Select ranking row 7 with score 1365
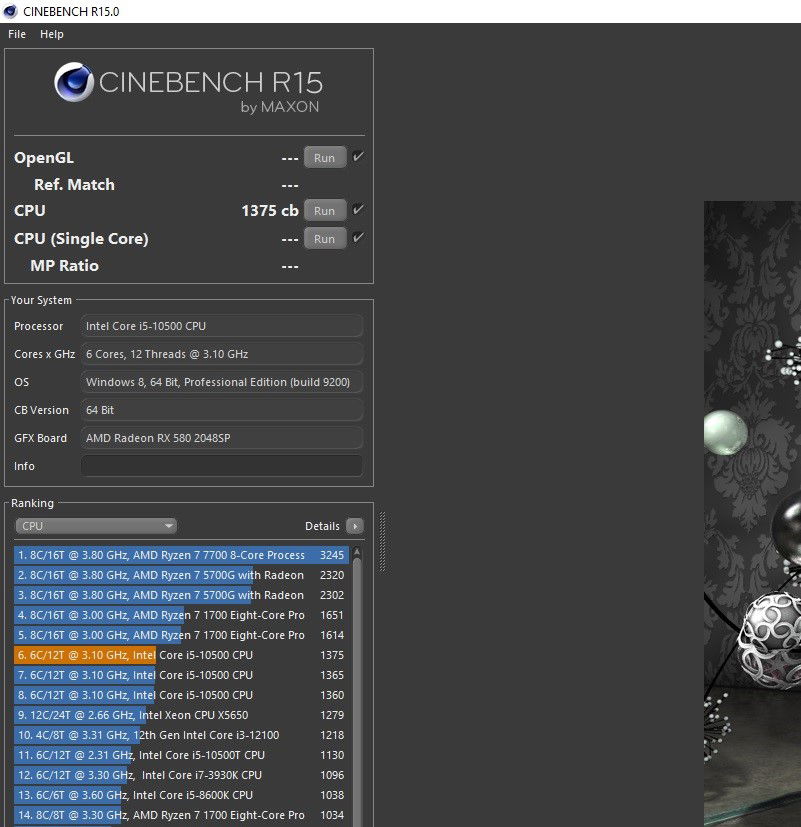The height and width of the screenshot is (827, 801). point(181,675)
